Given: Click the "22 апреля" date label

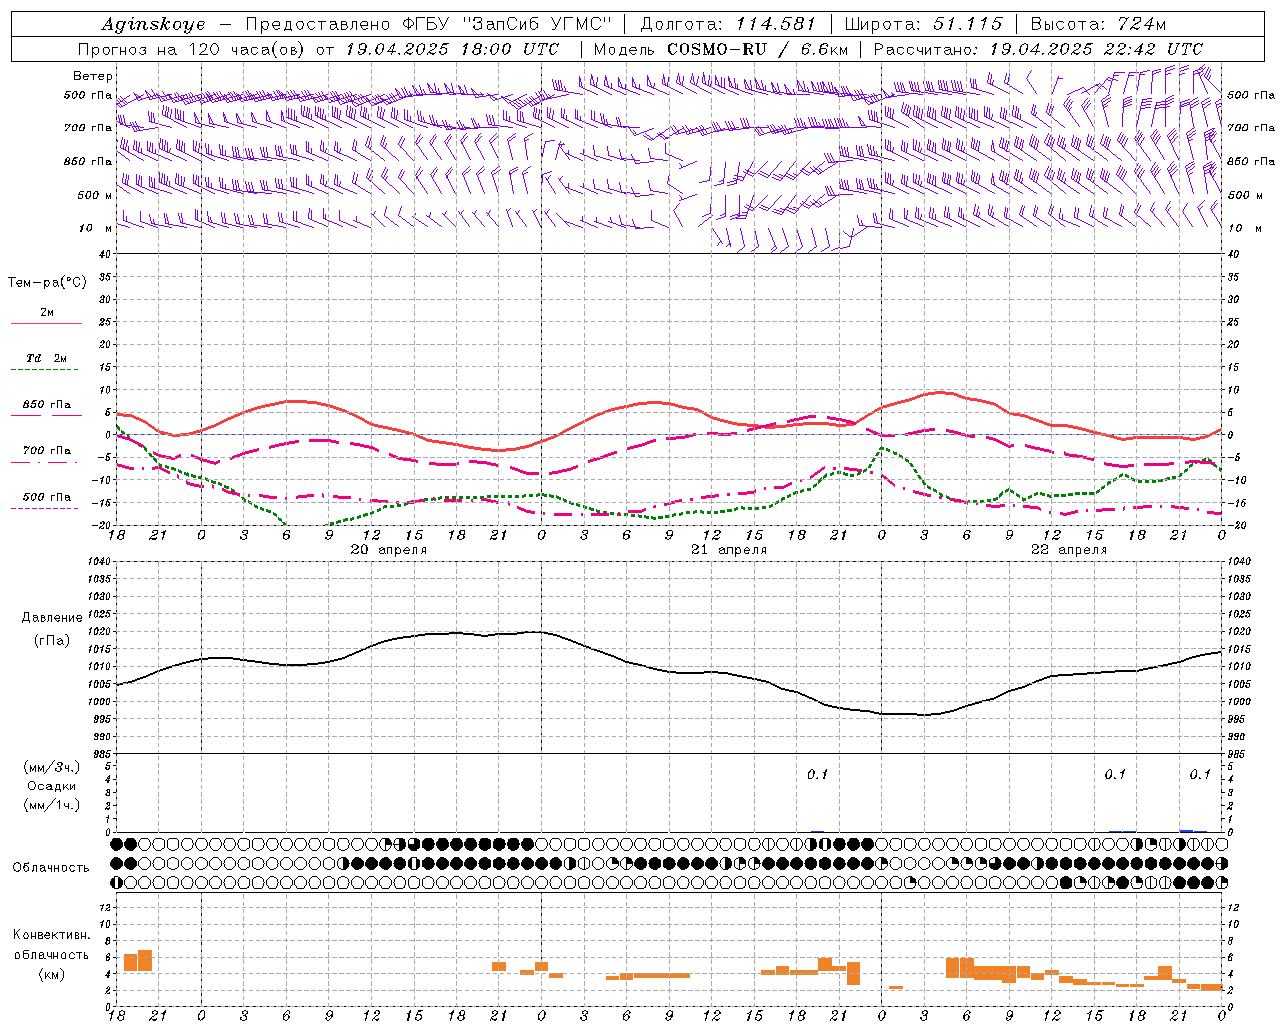Looking at the screenshot, I should [x=1069, y=550].
